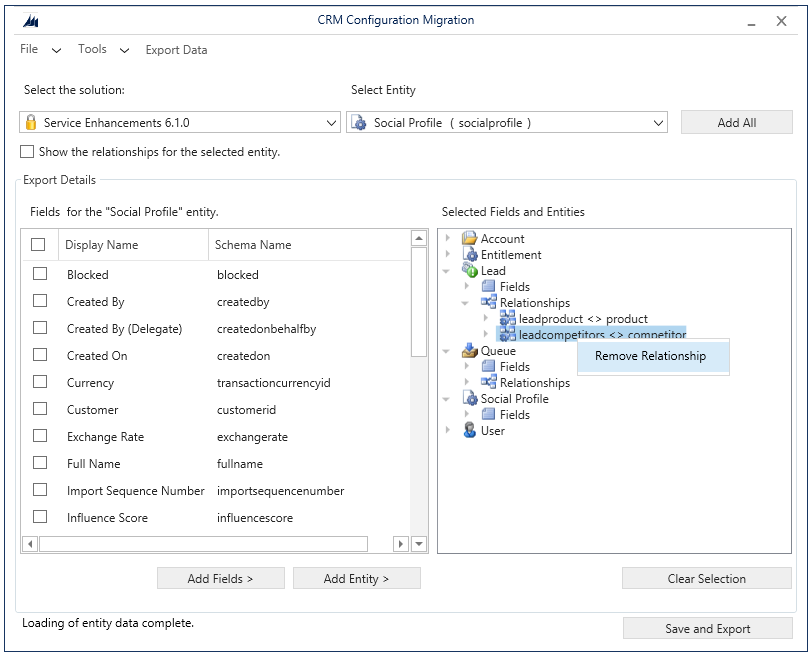The width and height of the screenshot is (810, 656).
Task: Click the User entity icon
Action: pyautogui.click(x=471, y=430)
